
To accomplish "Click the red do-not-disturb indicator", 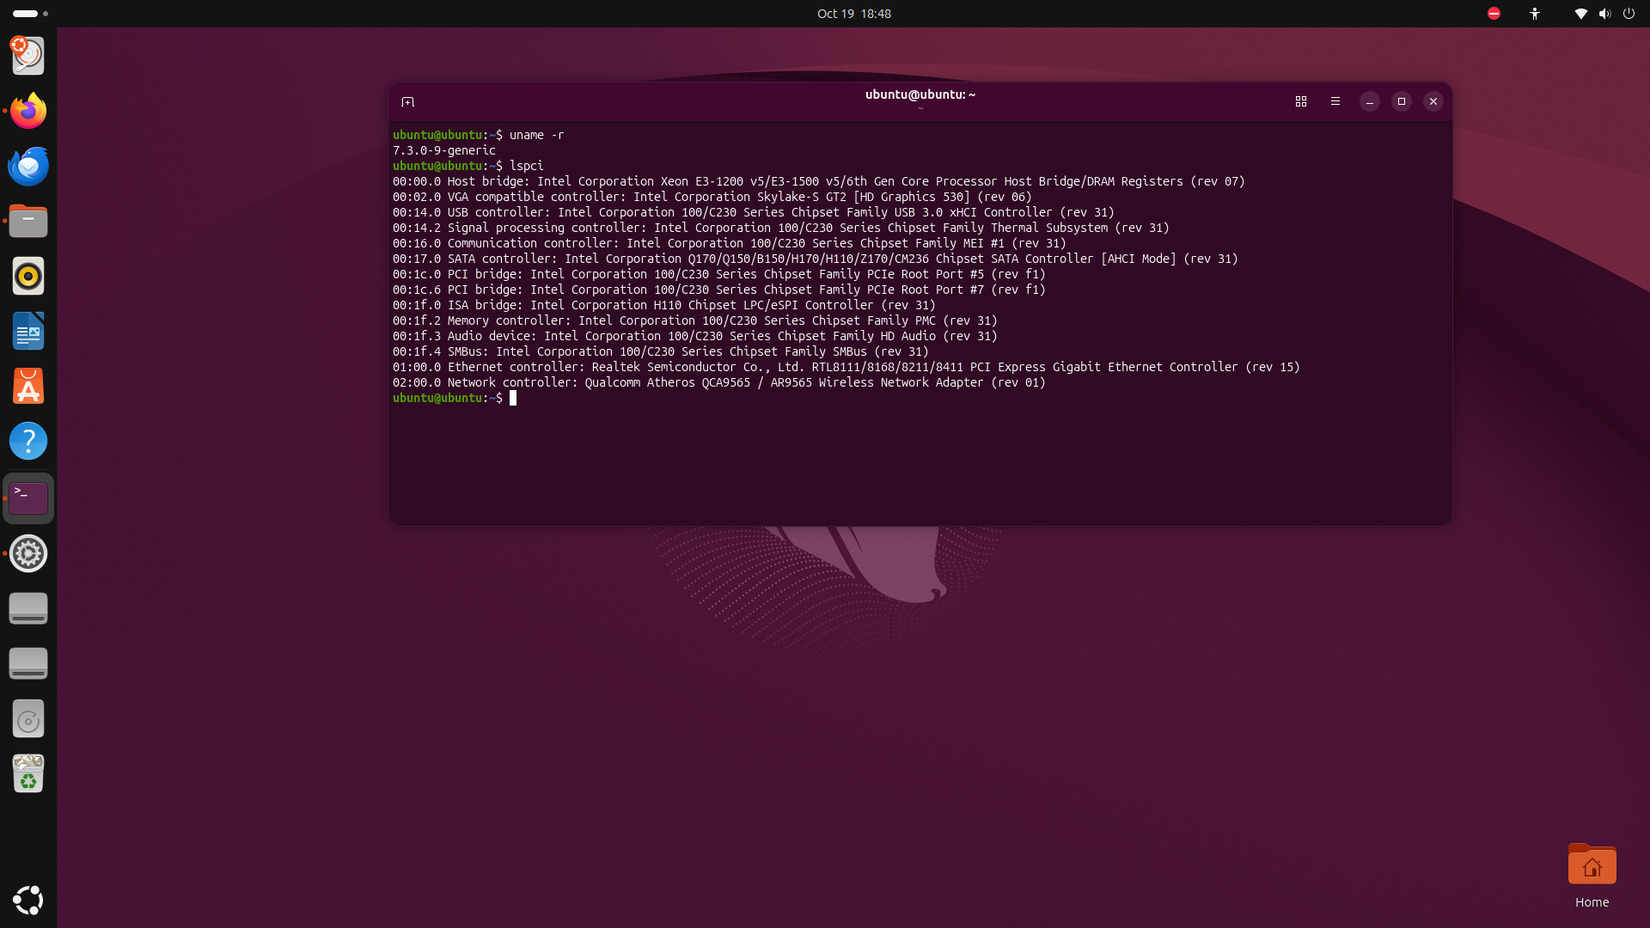I will [1494, 13].
